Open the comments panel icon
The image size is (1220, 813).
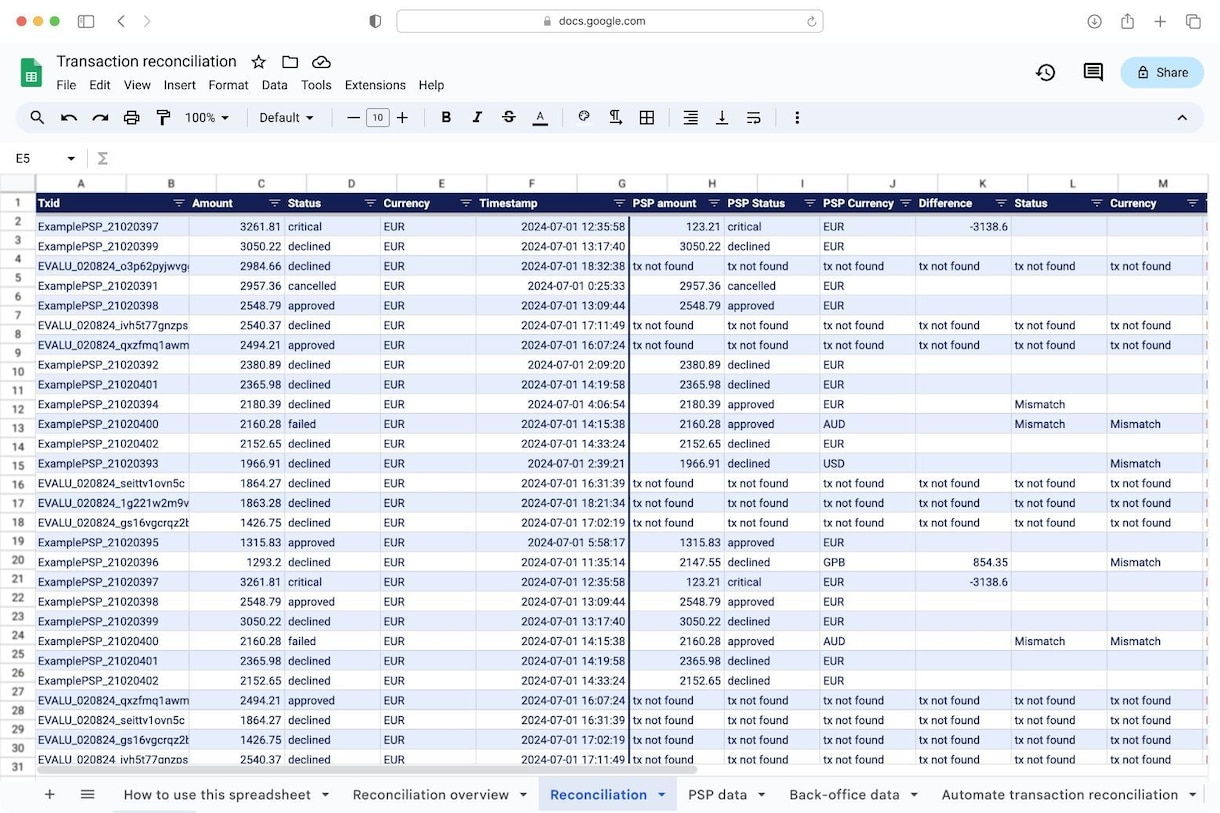(1093, 72)
